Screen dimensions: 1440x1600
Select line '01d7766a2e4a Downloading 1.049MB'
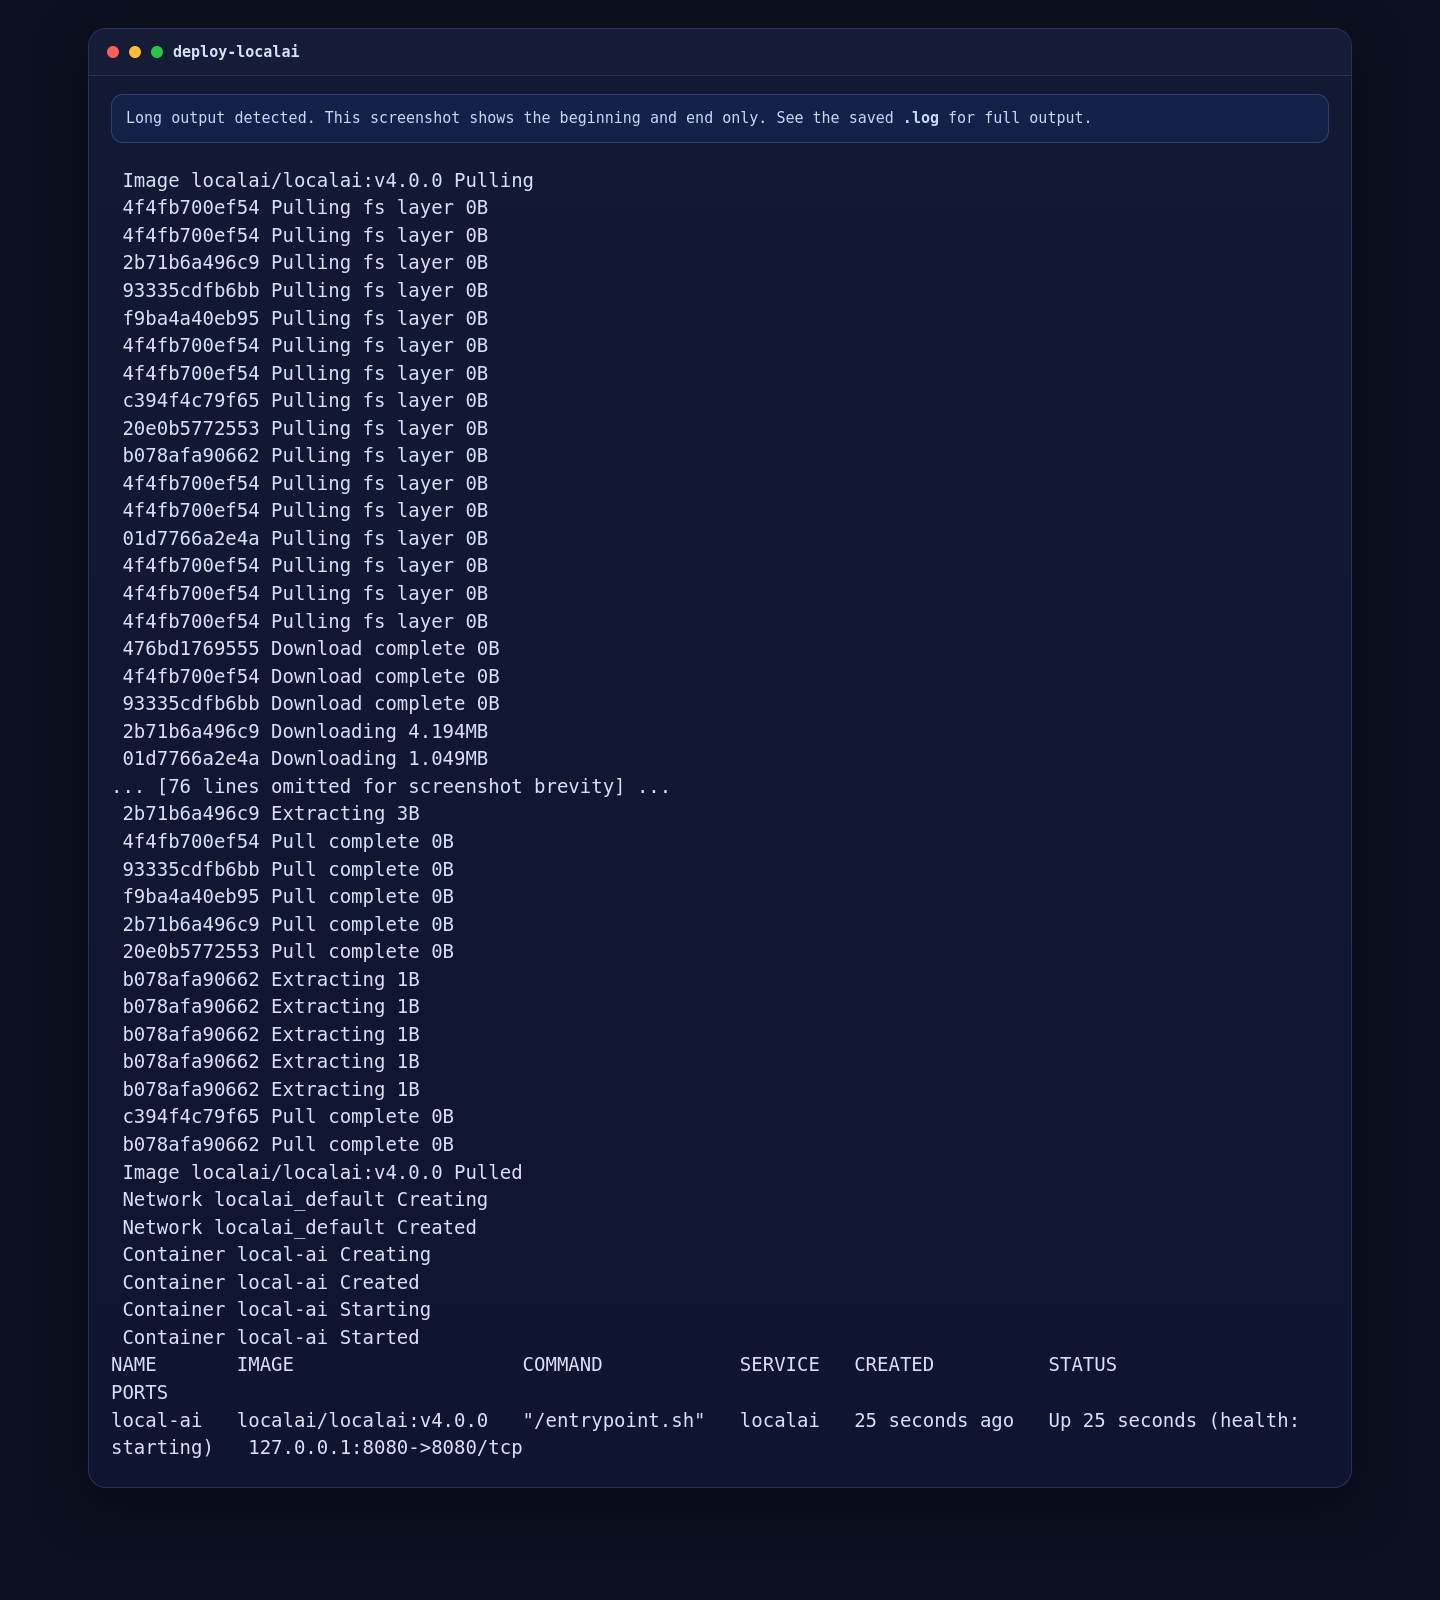click(305, 759)
